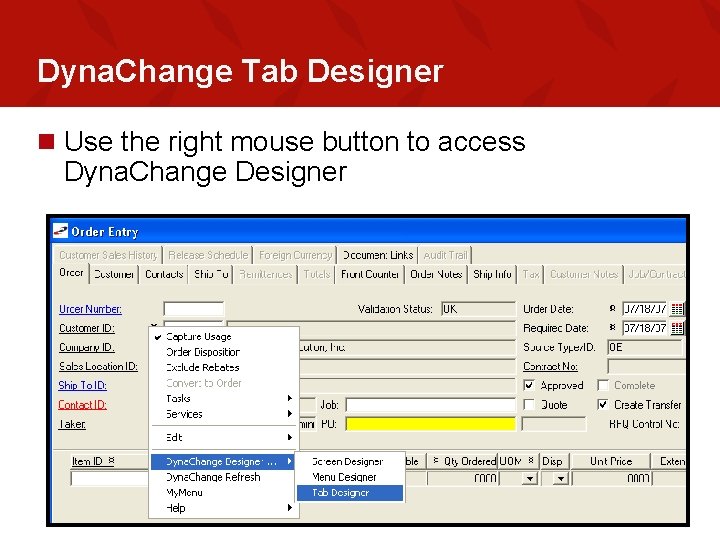Click the Item ID entry cell
Image resolution: width=720 pixels, height=540 pixels.
click(110, 479)
